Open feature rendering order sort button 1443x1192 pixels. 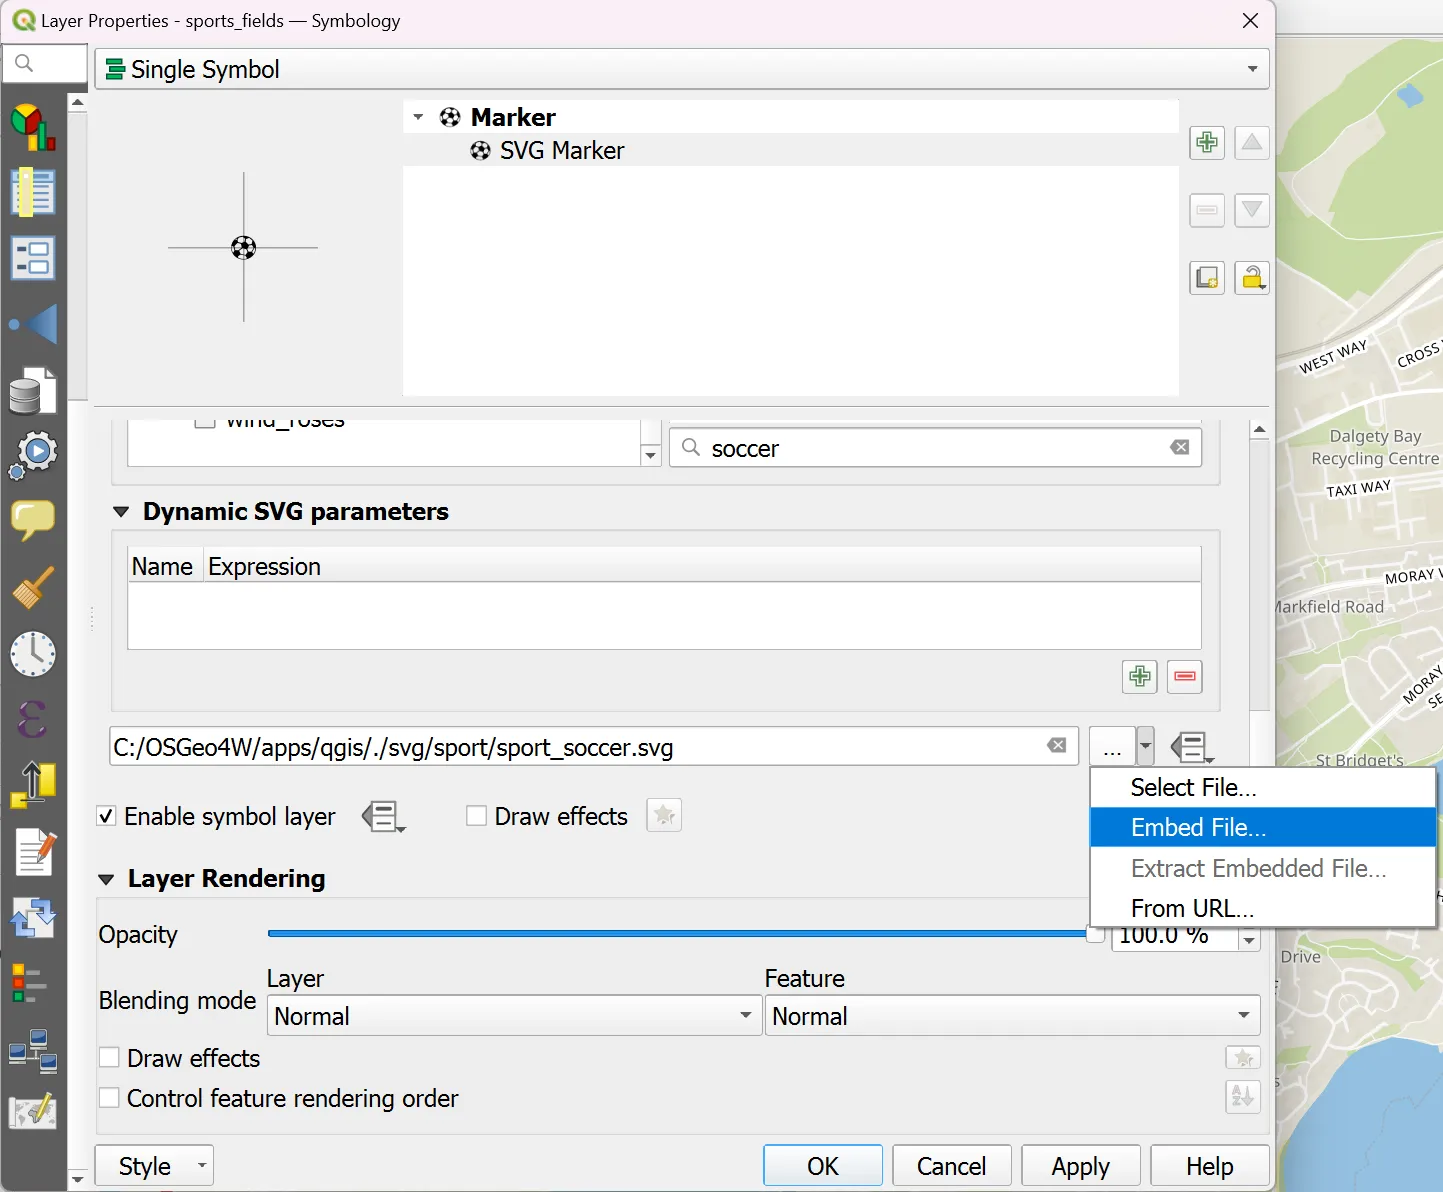[1243, 1097]
